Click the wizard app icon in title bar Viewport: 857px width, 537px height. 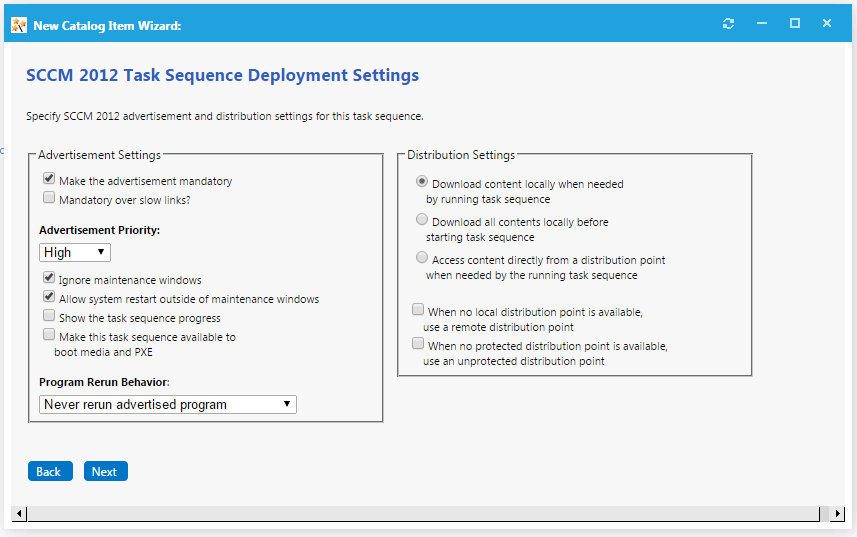pos(19,25)
